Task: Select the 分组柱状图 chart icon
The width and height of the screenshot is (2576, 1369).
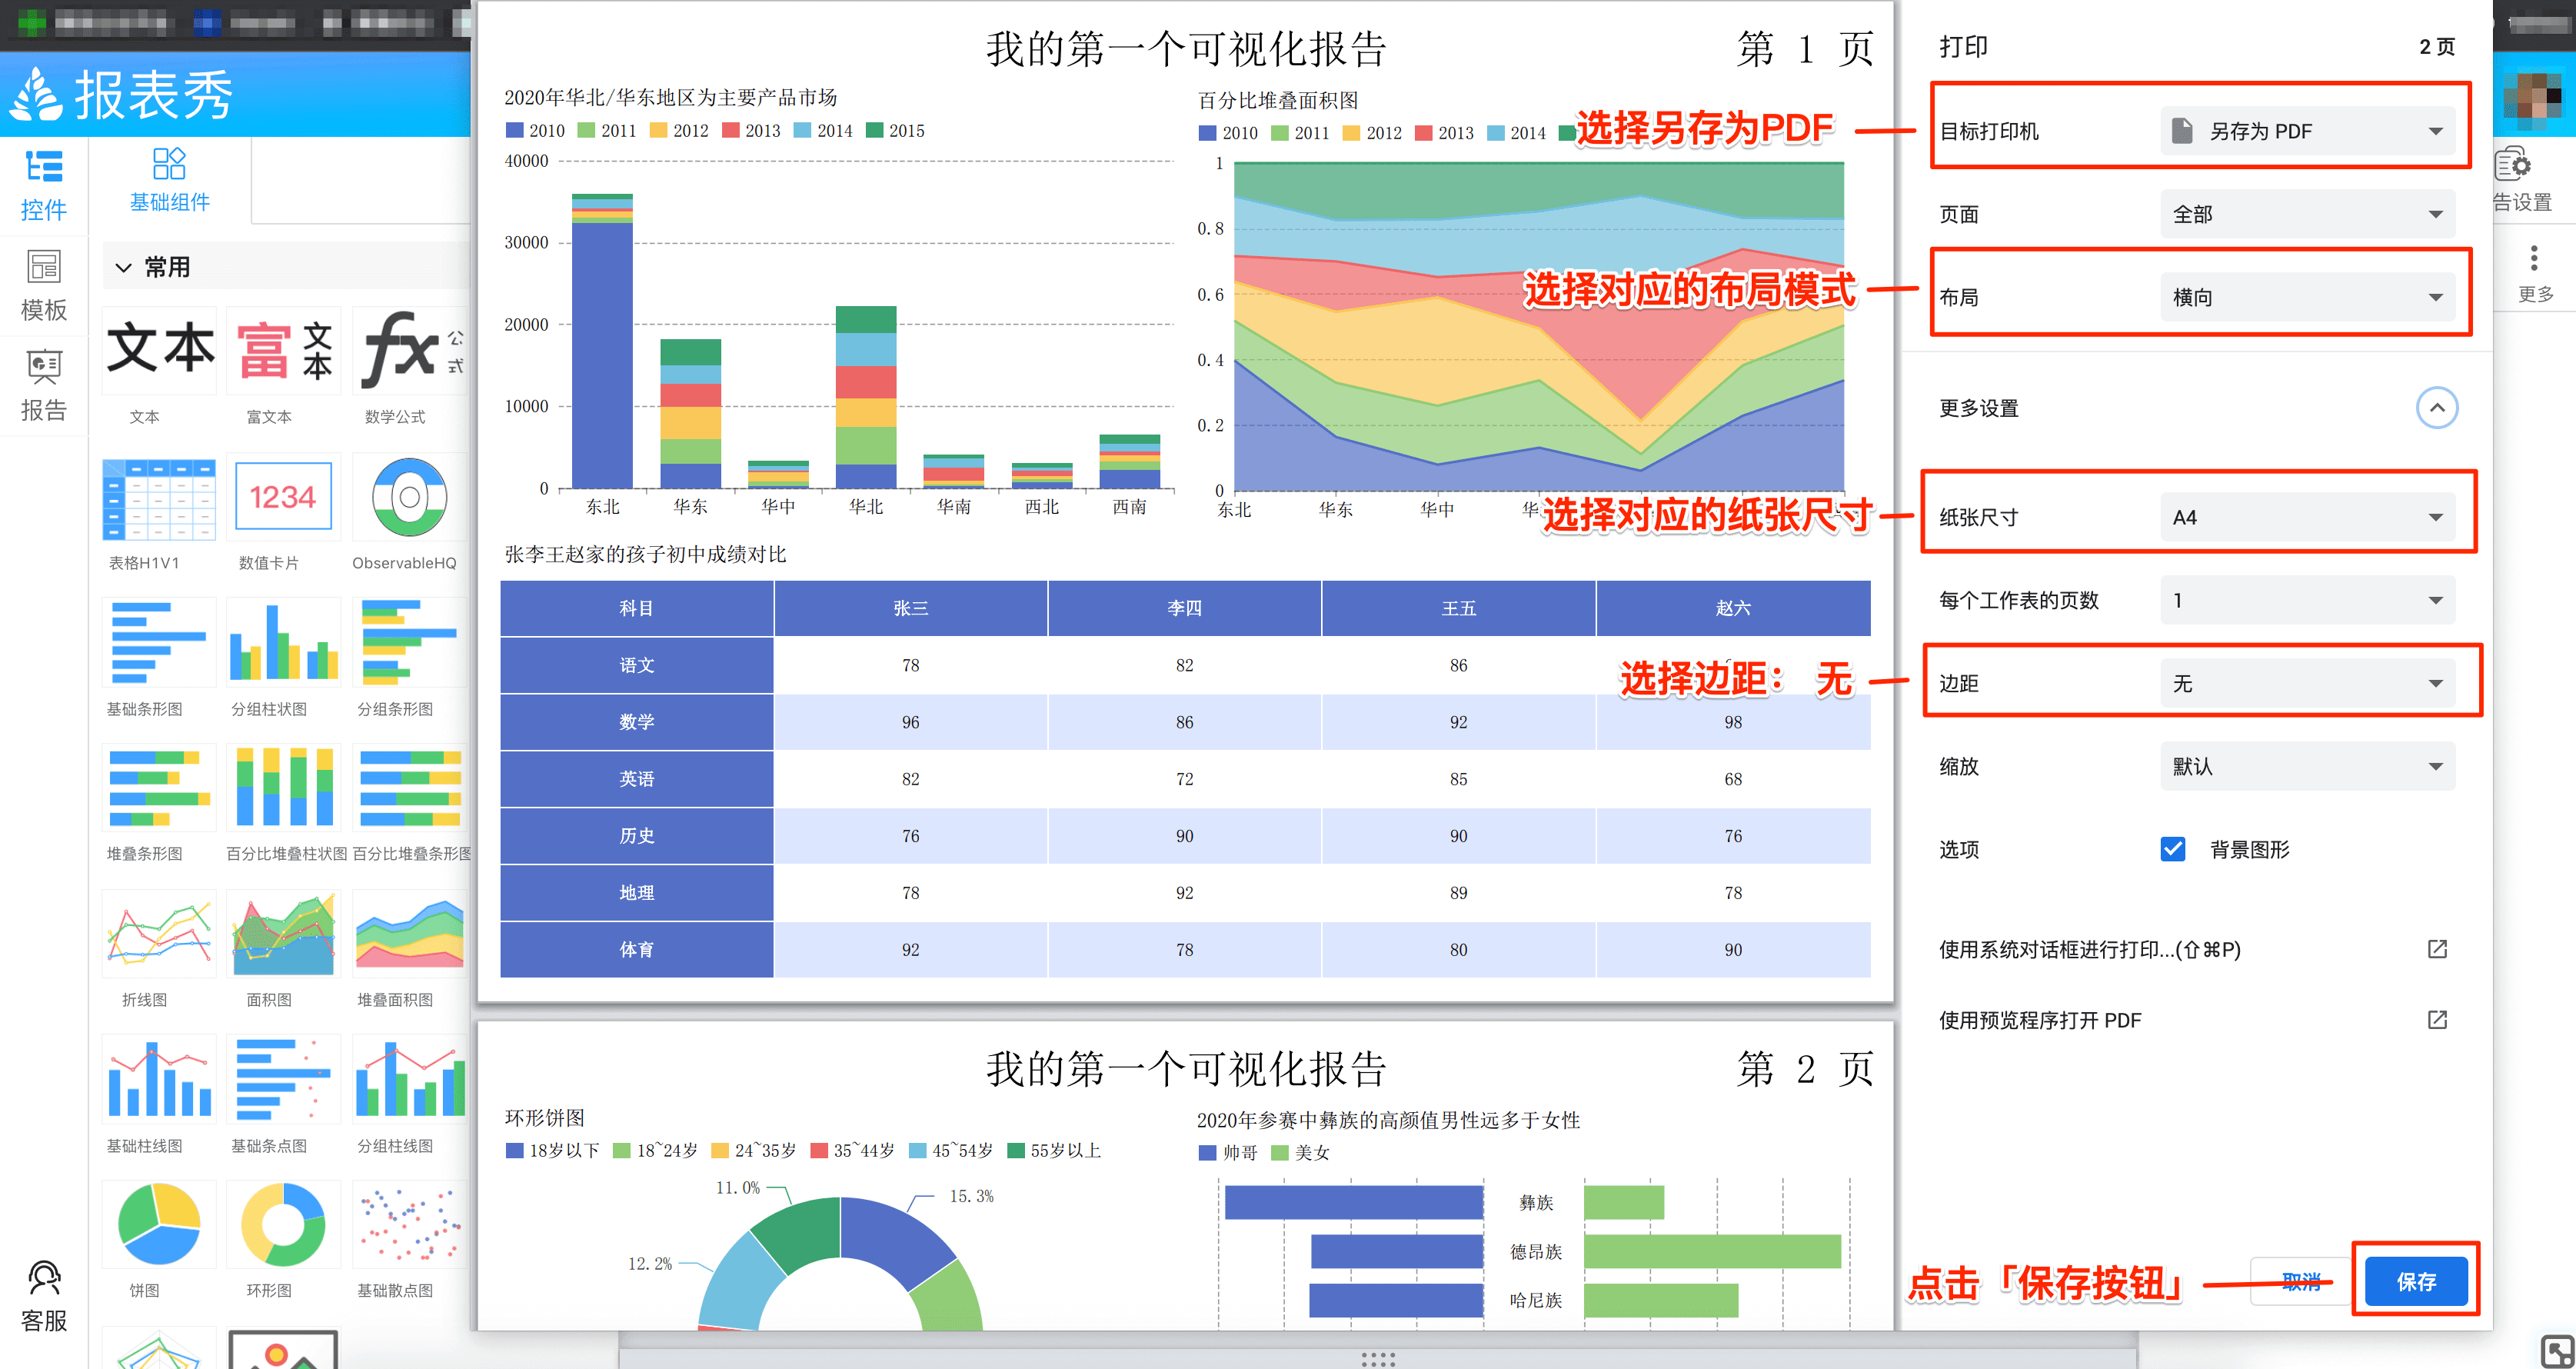Action: (284, 642)
